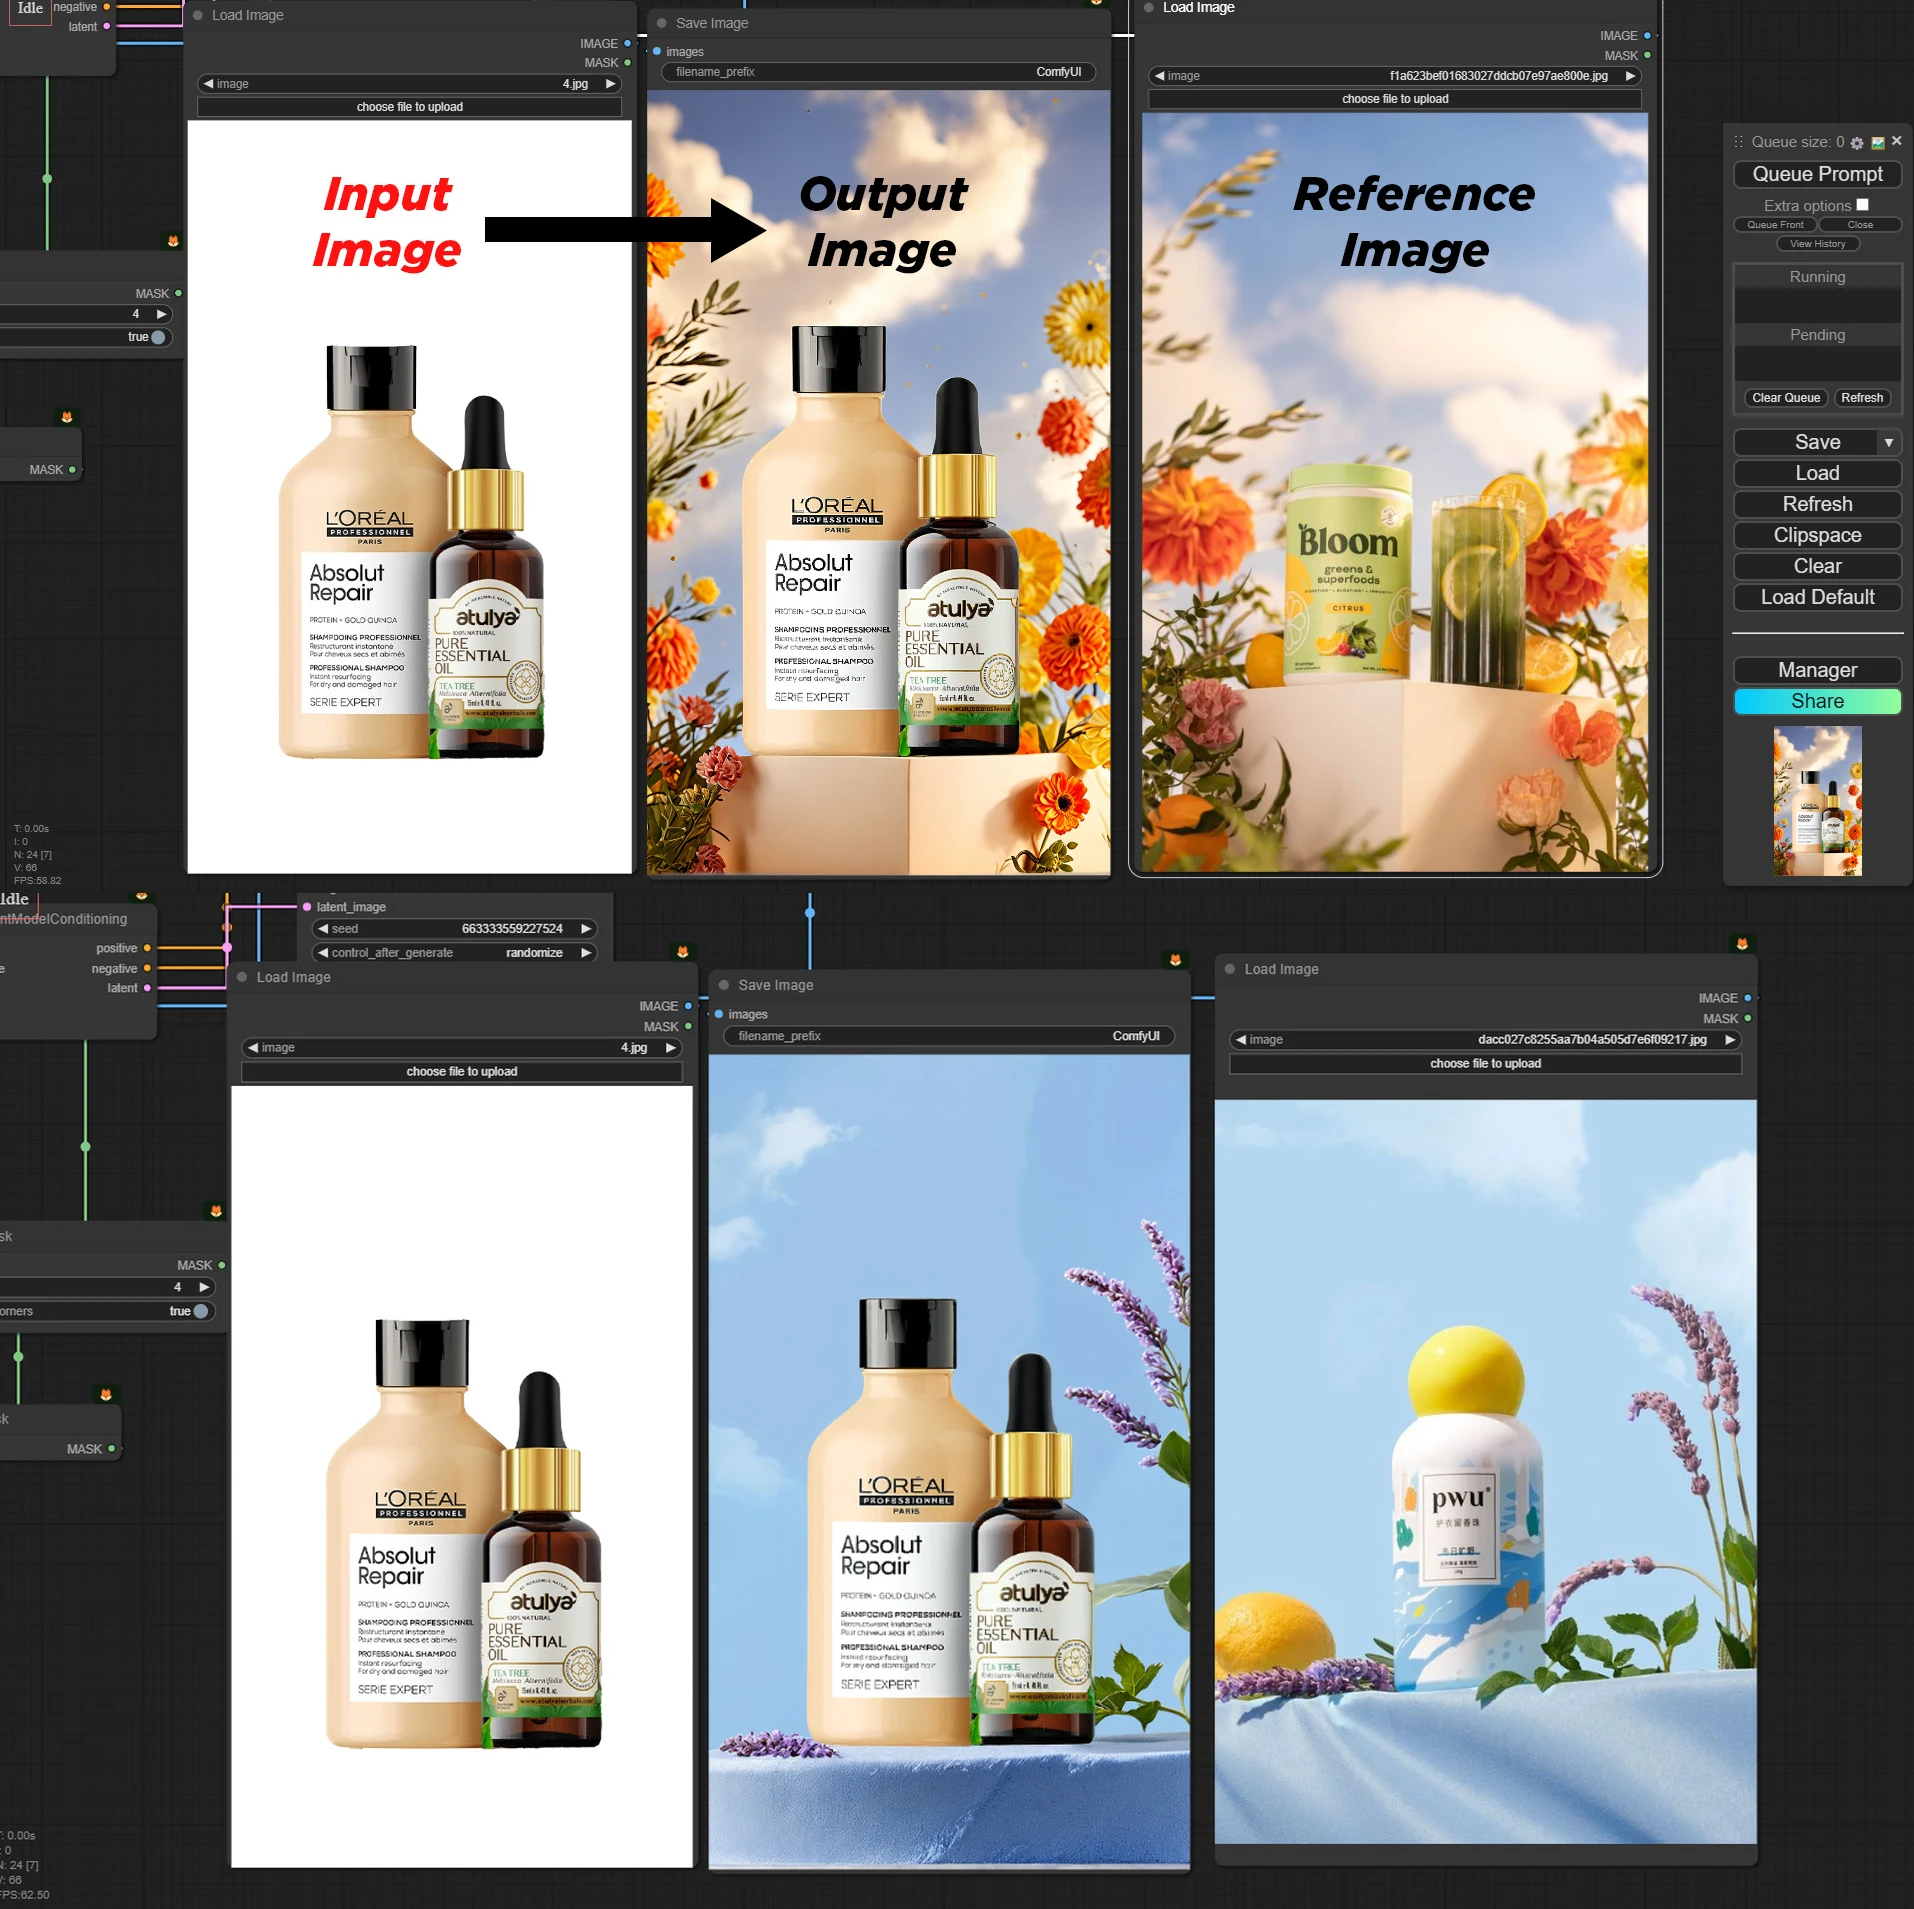This screenshot has width=1914, height=1909.
Task: Click the images input dot on the lavender Save Image node
Action: click(719, 1014)
